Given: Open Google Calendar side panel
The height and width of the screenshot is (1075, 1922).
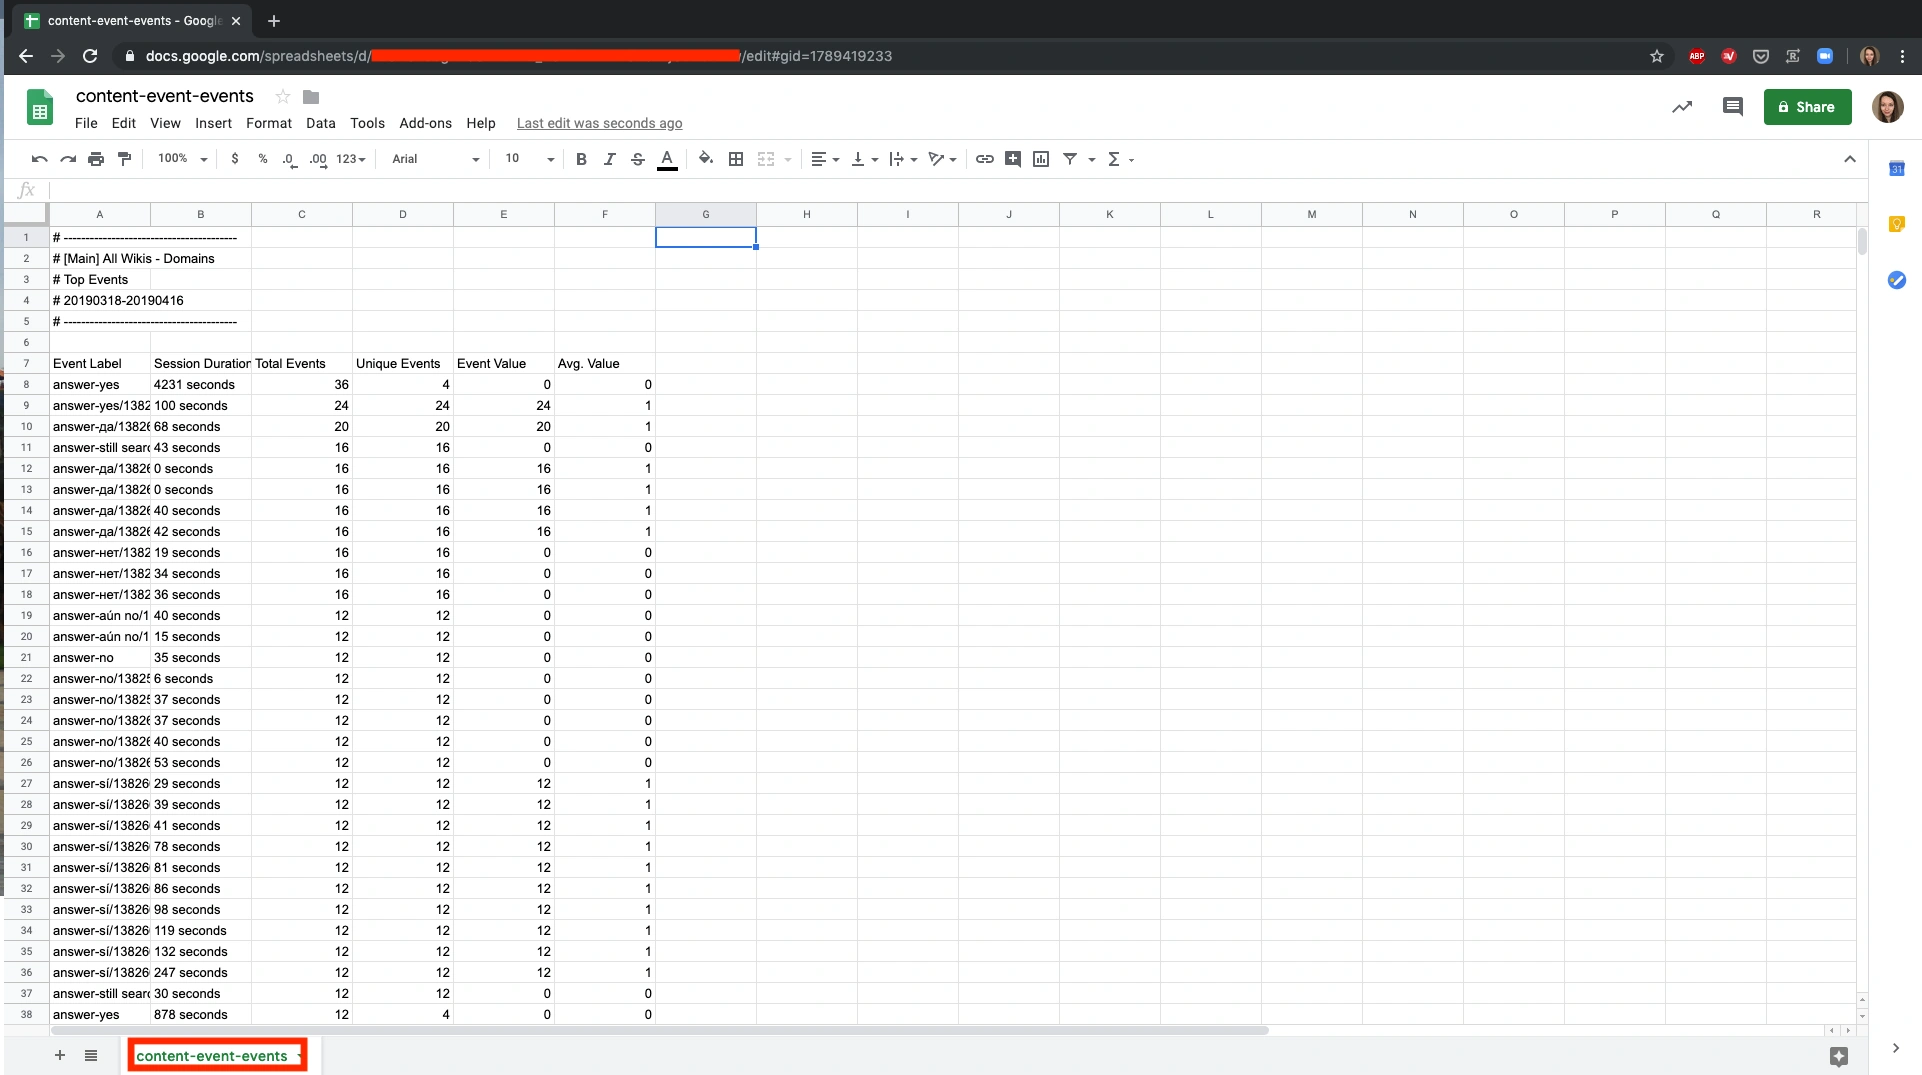Looking at the screenshot, I should (1896, 169).
